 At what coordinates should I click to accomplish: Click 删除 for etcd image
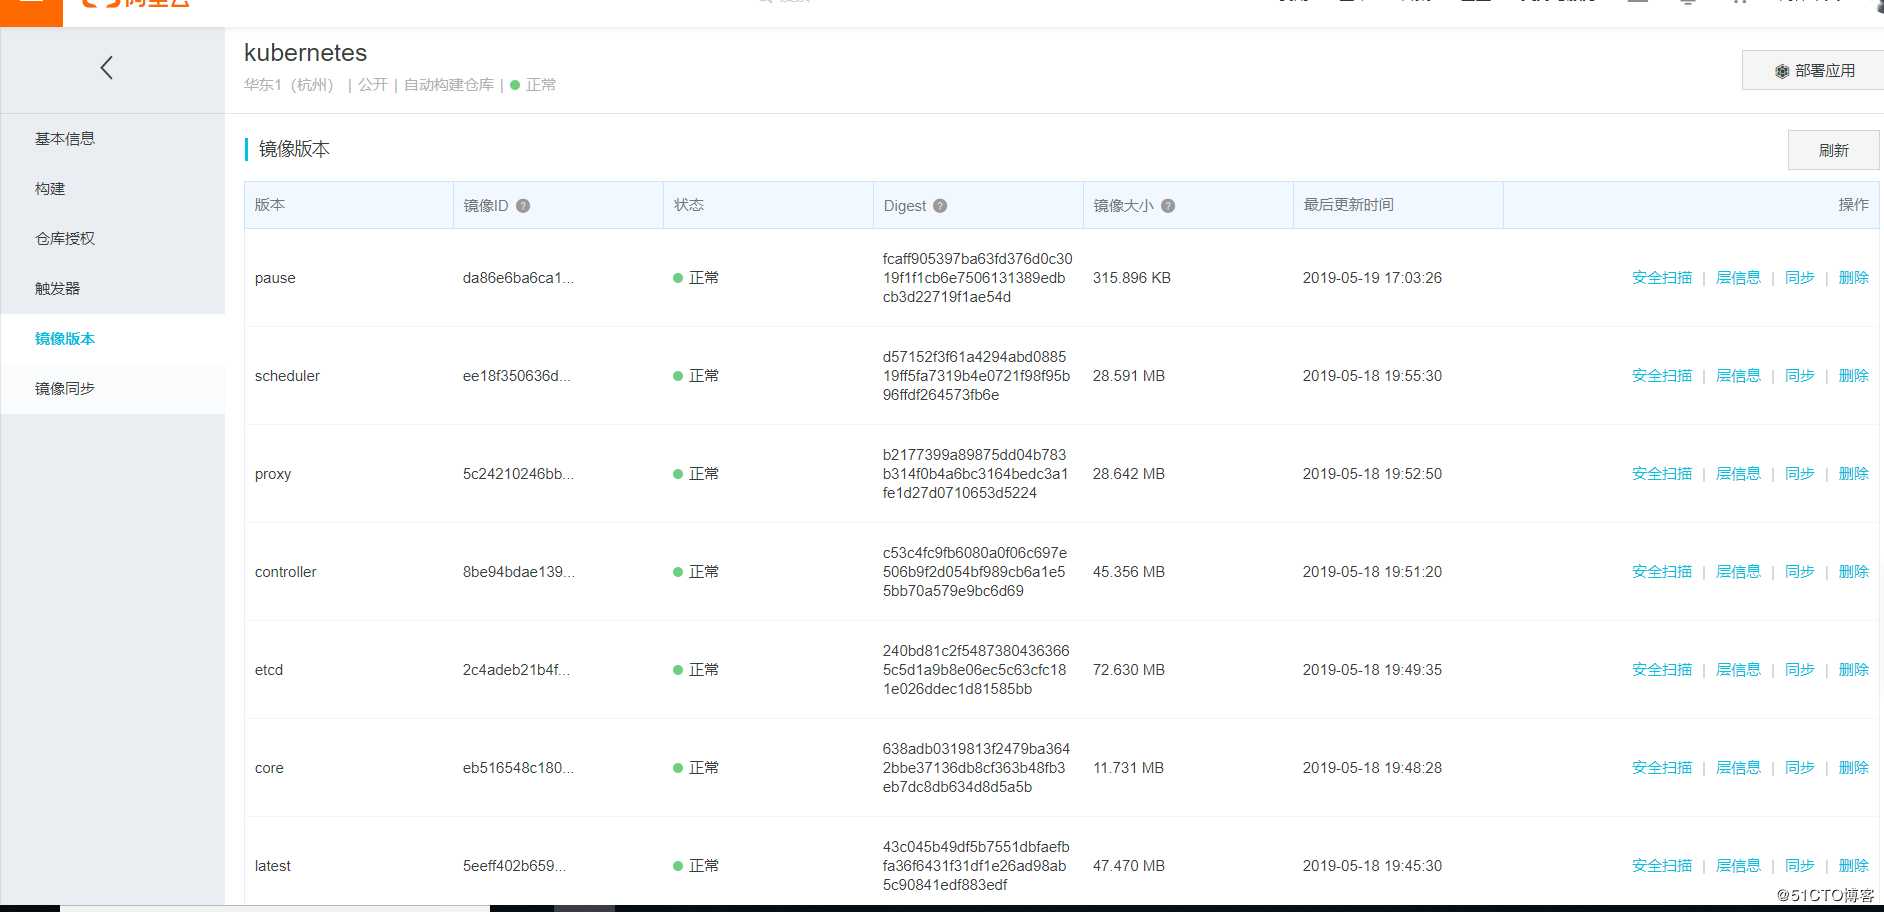pyautogui.click(x=1853, y=670)
